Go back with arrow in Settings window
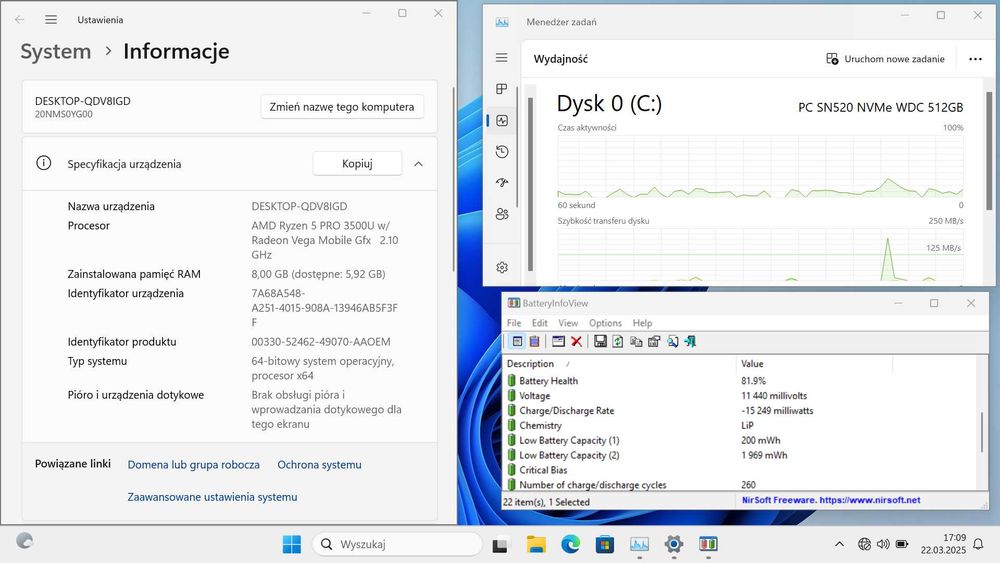 pyautogui.click(x=20, y=20)
